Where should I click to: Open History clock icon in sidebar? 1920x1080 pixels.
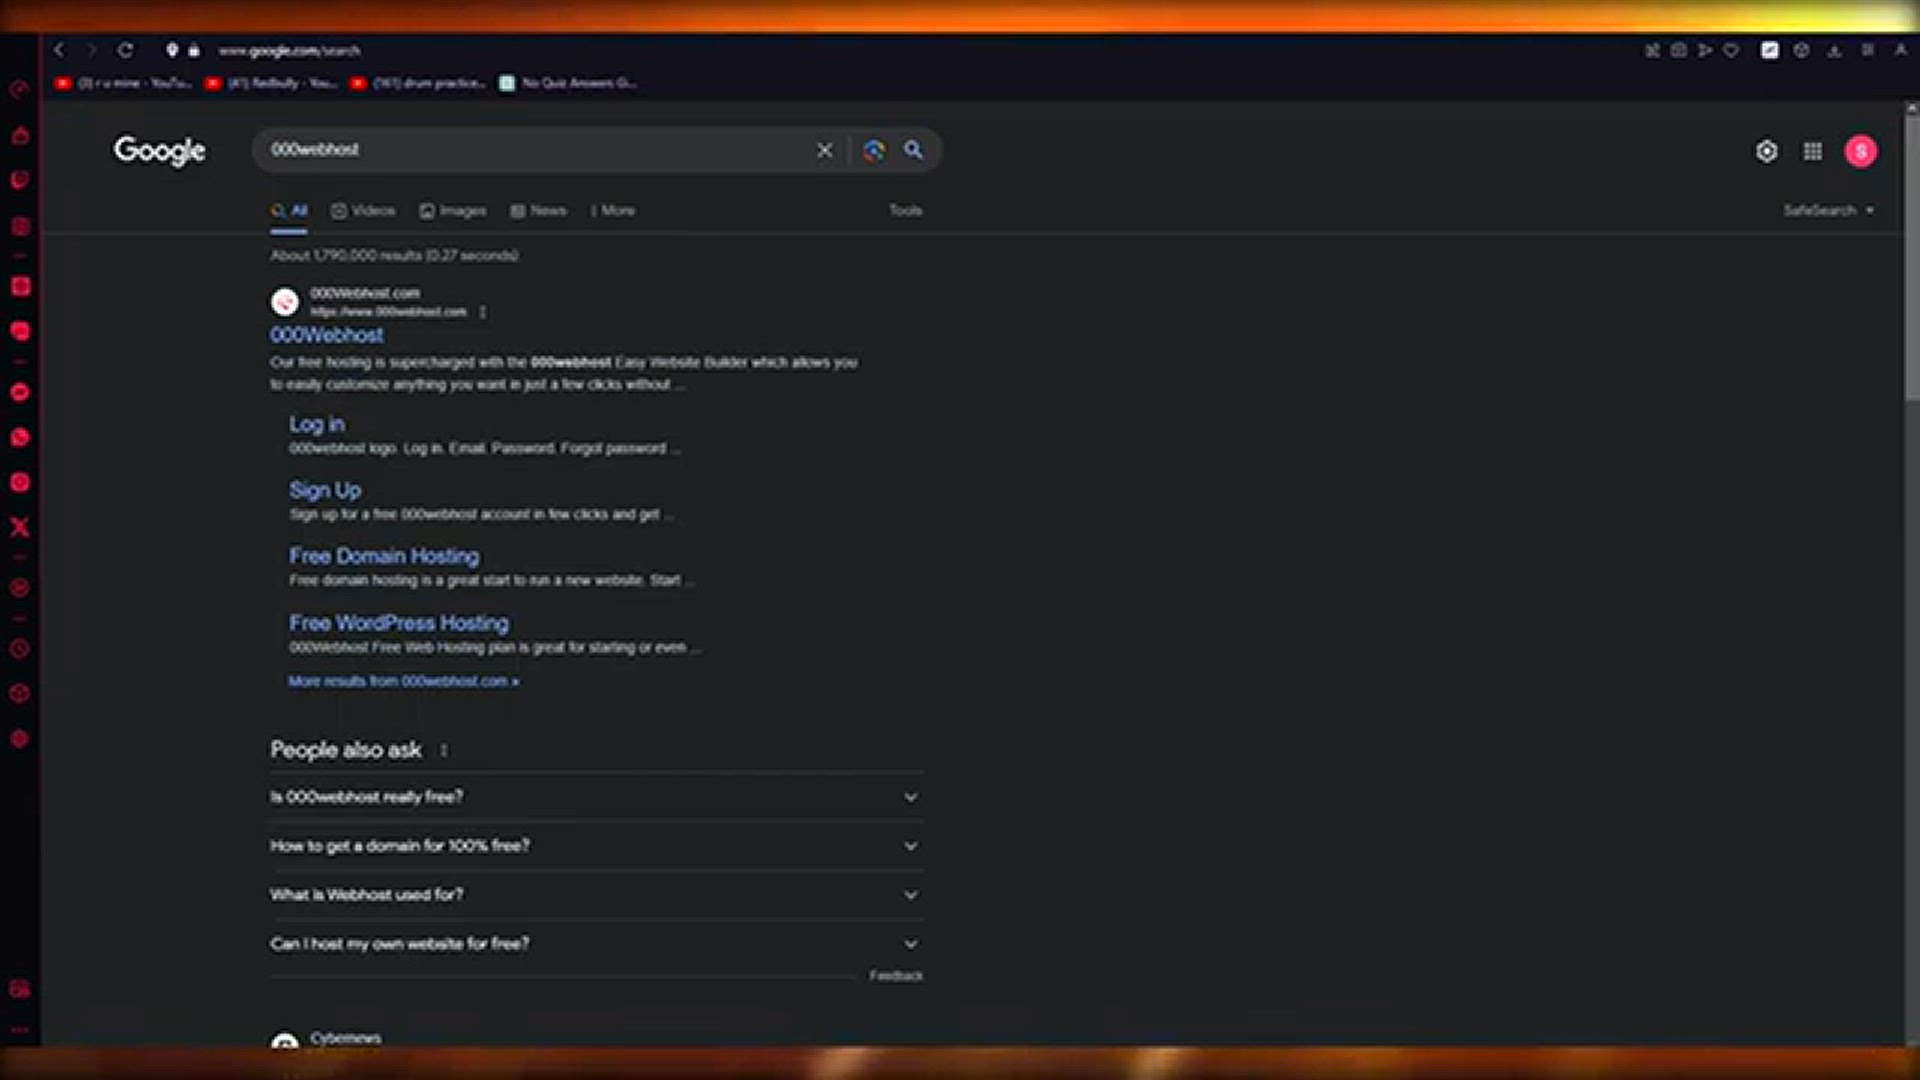(20, 649)
